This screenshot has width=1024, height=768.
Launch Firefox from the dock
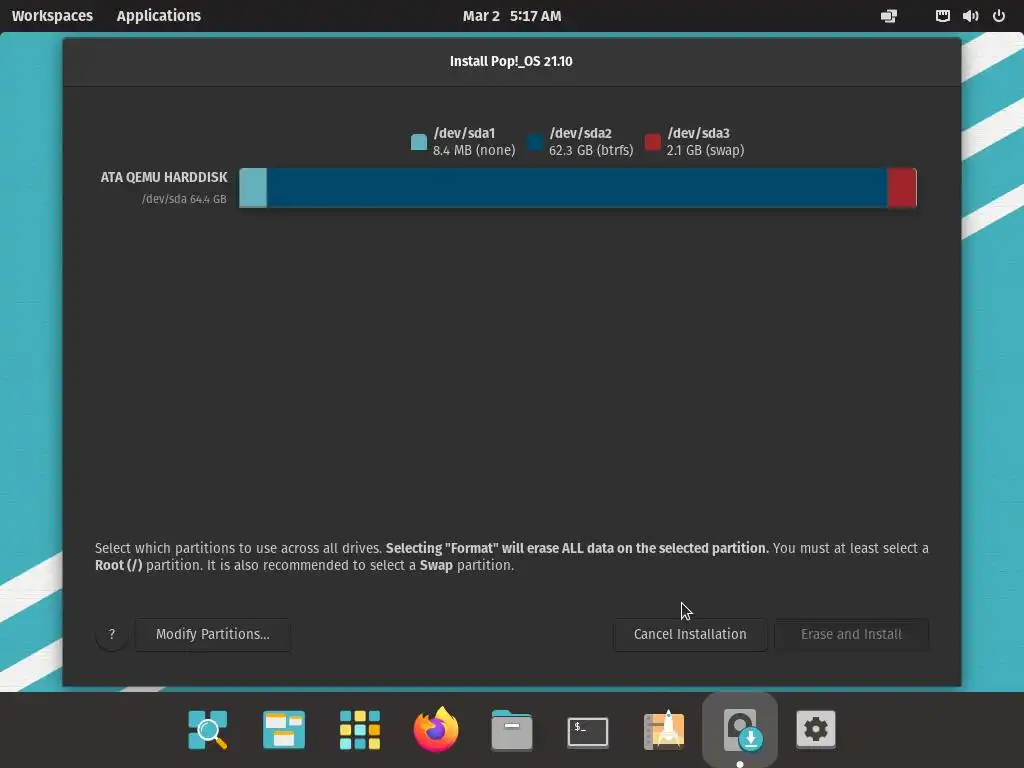[436, 729]
